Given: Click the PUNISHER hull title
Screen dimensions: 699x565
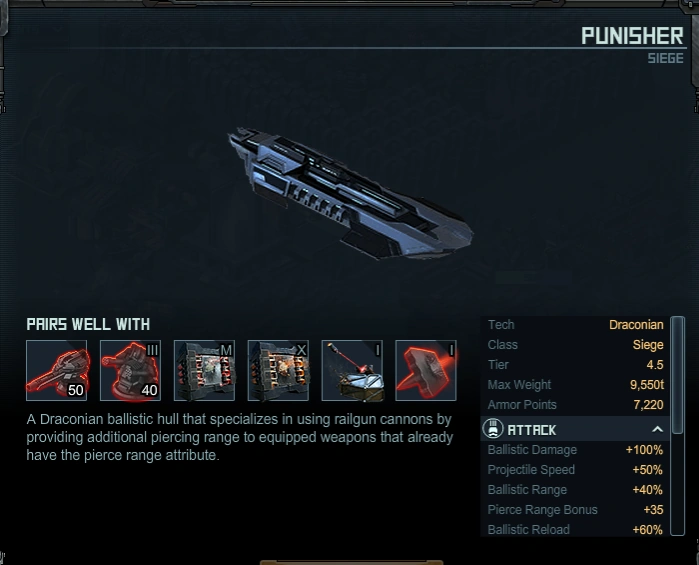Looking at the screenshot, I should point(632,36).
